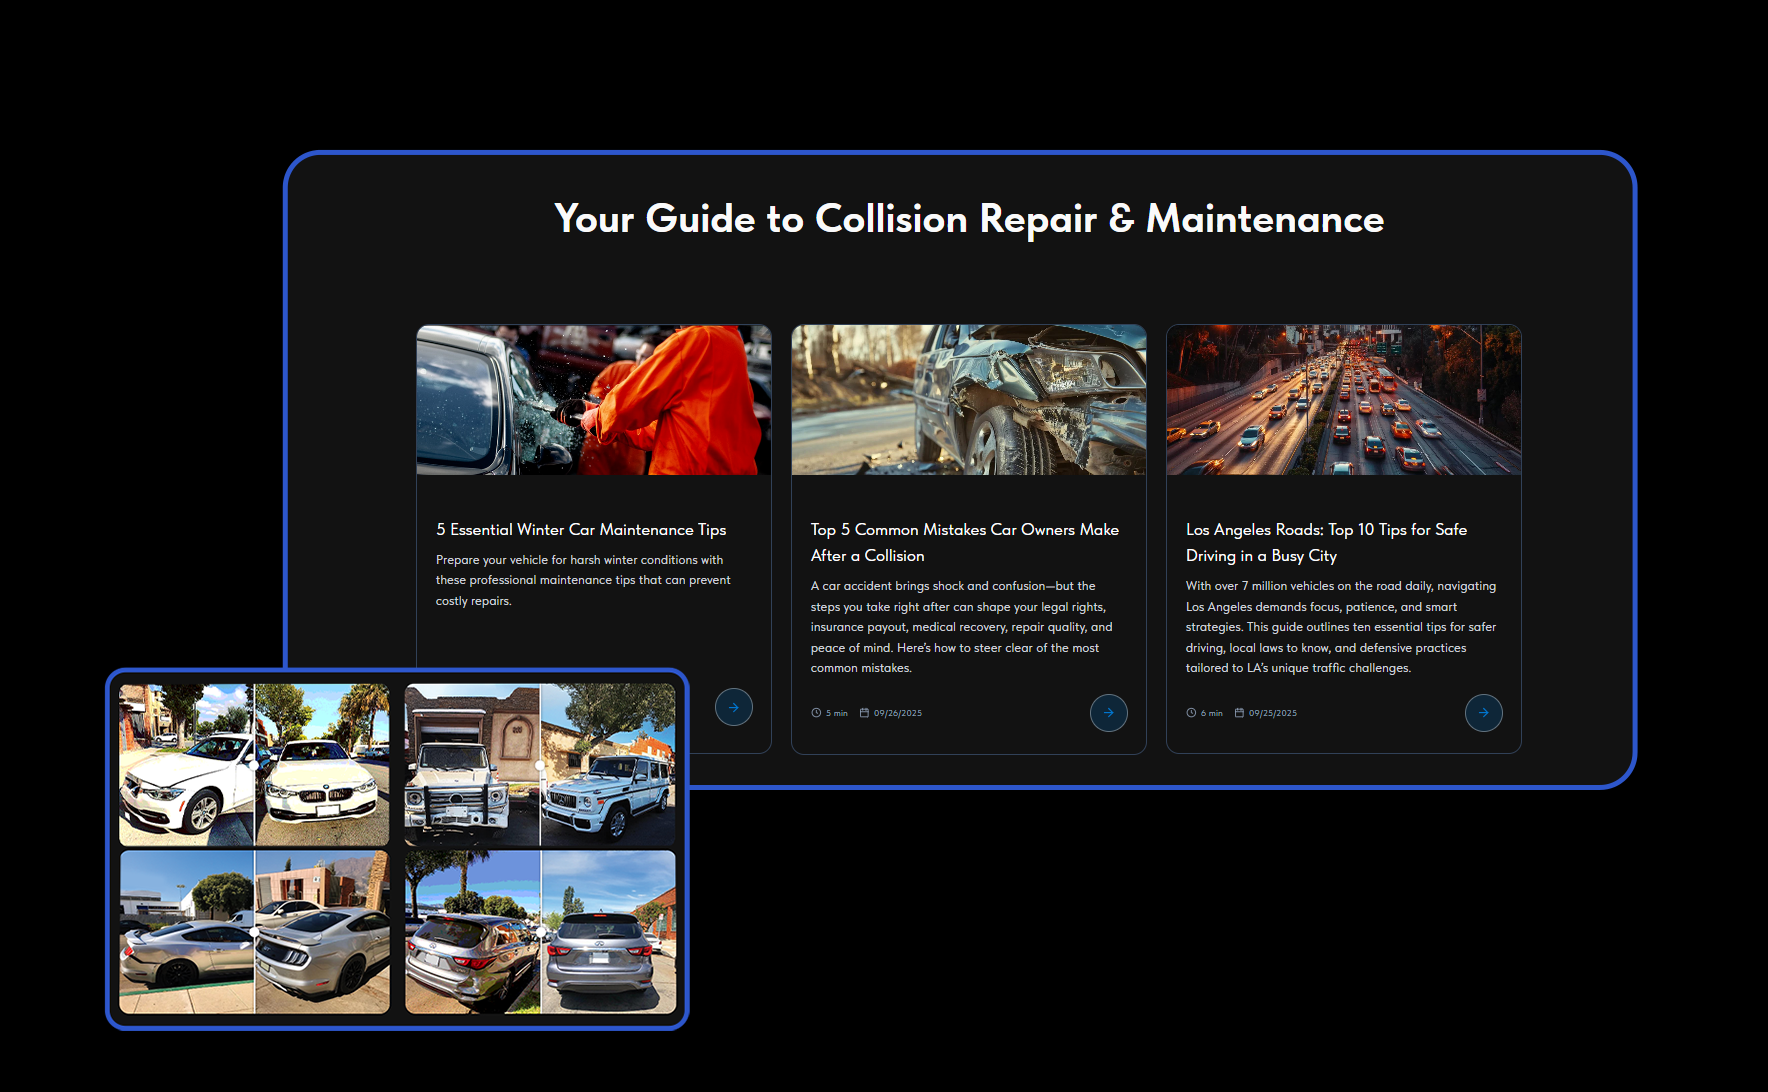Click the arrow button on collision mistakes card
The width and height of the screenshot is (1768, 1092).
point(1109,713)
